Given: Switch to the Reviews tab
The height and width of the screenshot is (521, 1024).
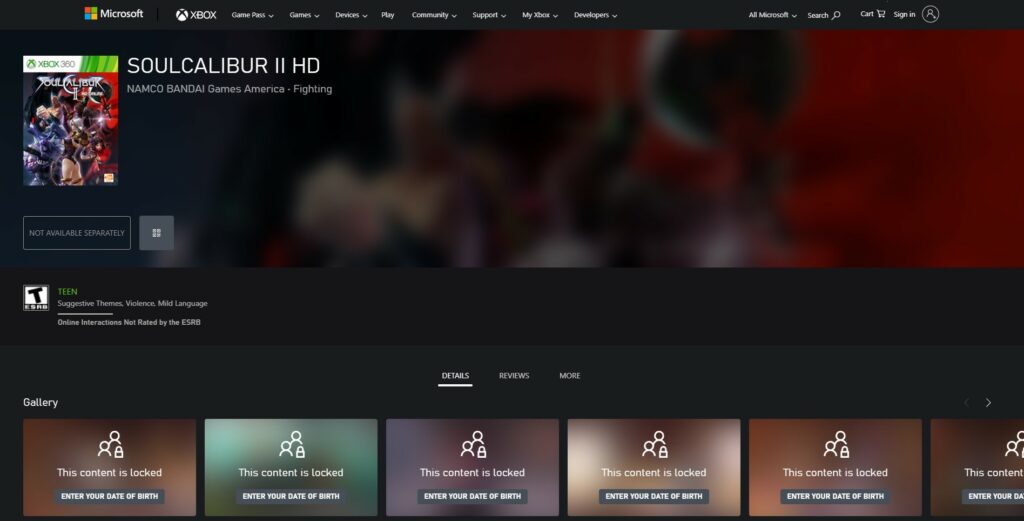Looking at the screenshot, I should (x=514, y=376).
